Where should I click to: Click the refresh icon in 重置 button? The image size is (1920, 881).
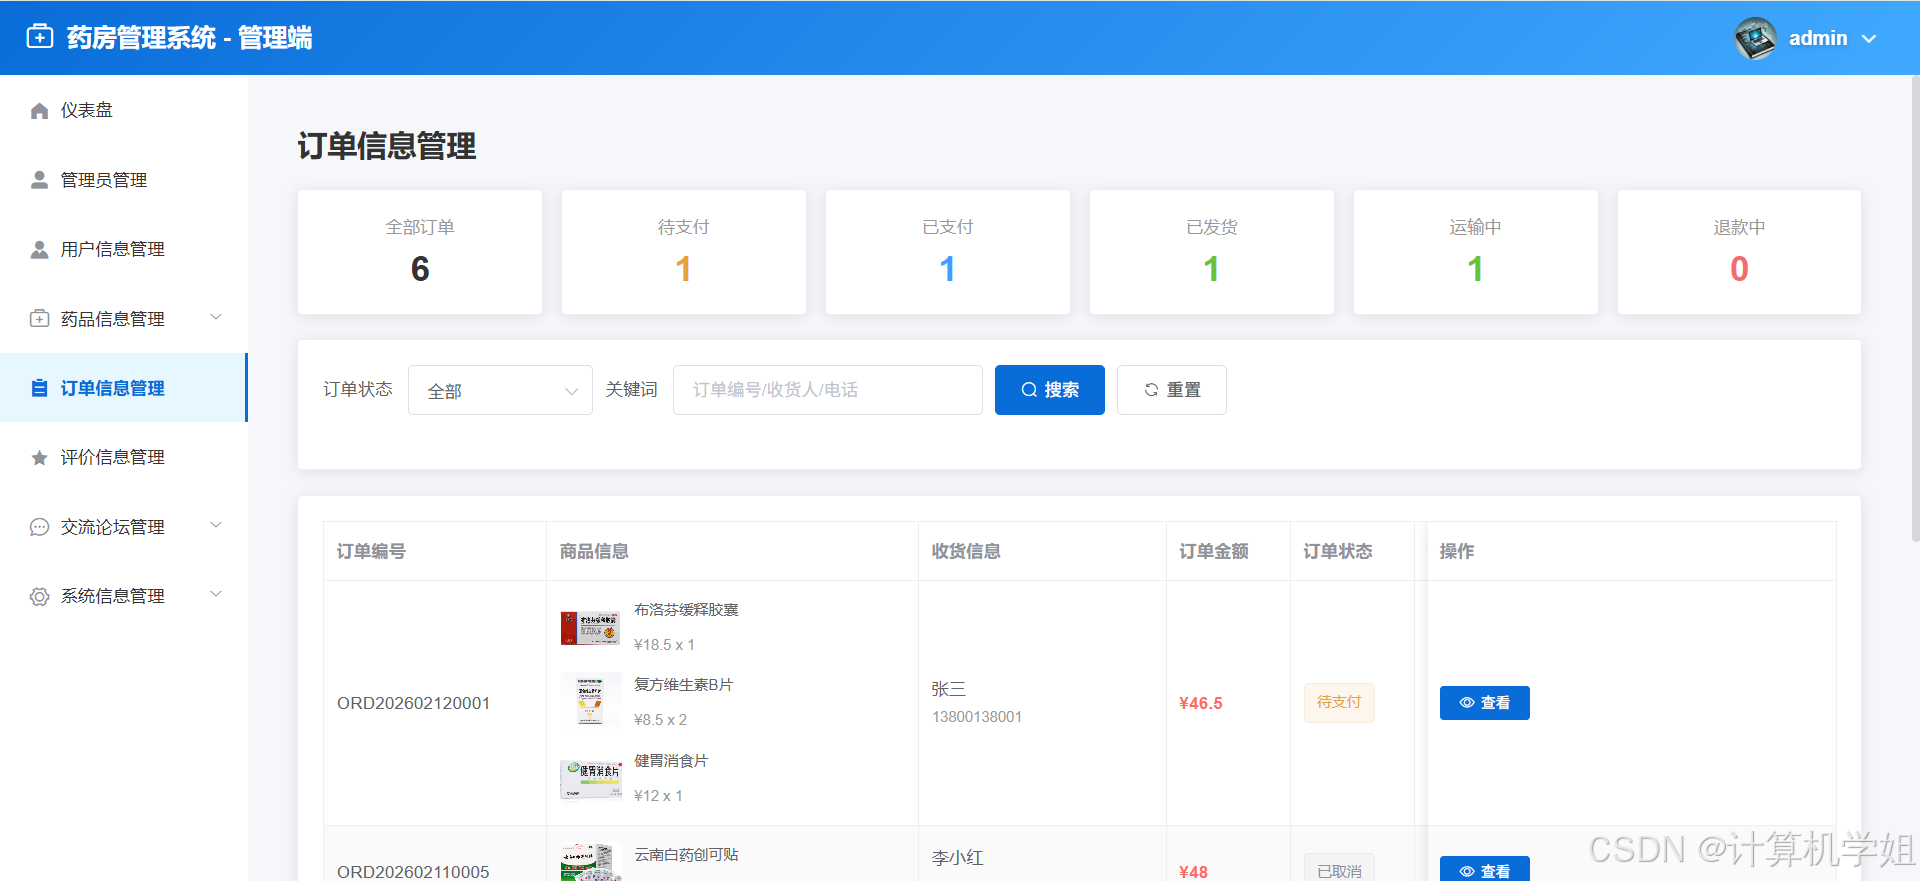coord(1151,390)
